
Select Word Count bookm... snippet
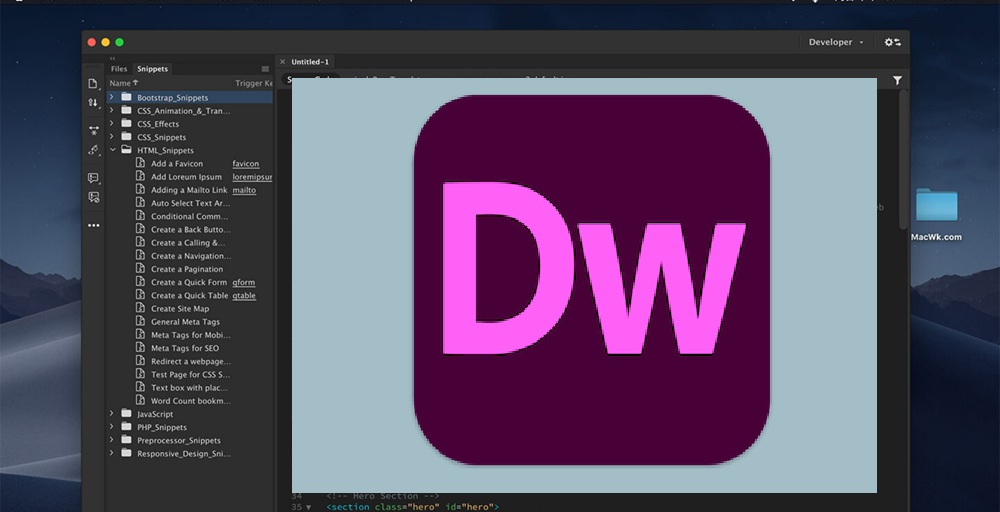pos(190,401)
